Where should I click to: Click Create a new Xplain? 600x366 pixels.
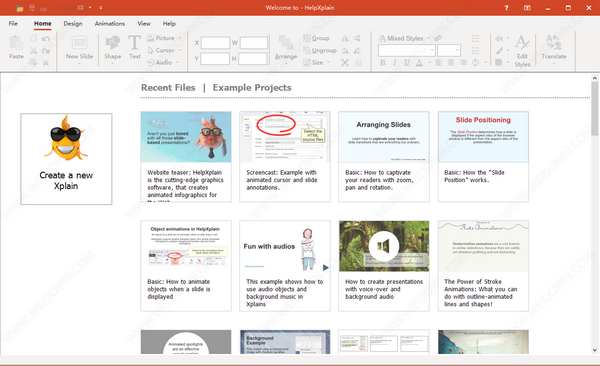(66, 158)
